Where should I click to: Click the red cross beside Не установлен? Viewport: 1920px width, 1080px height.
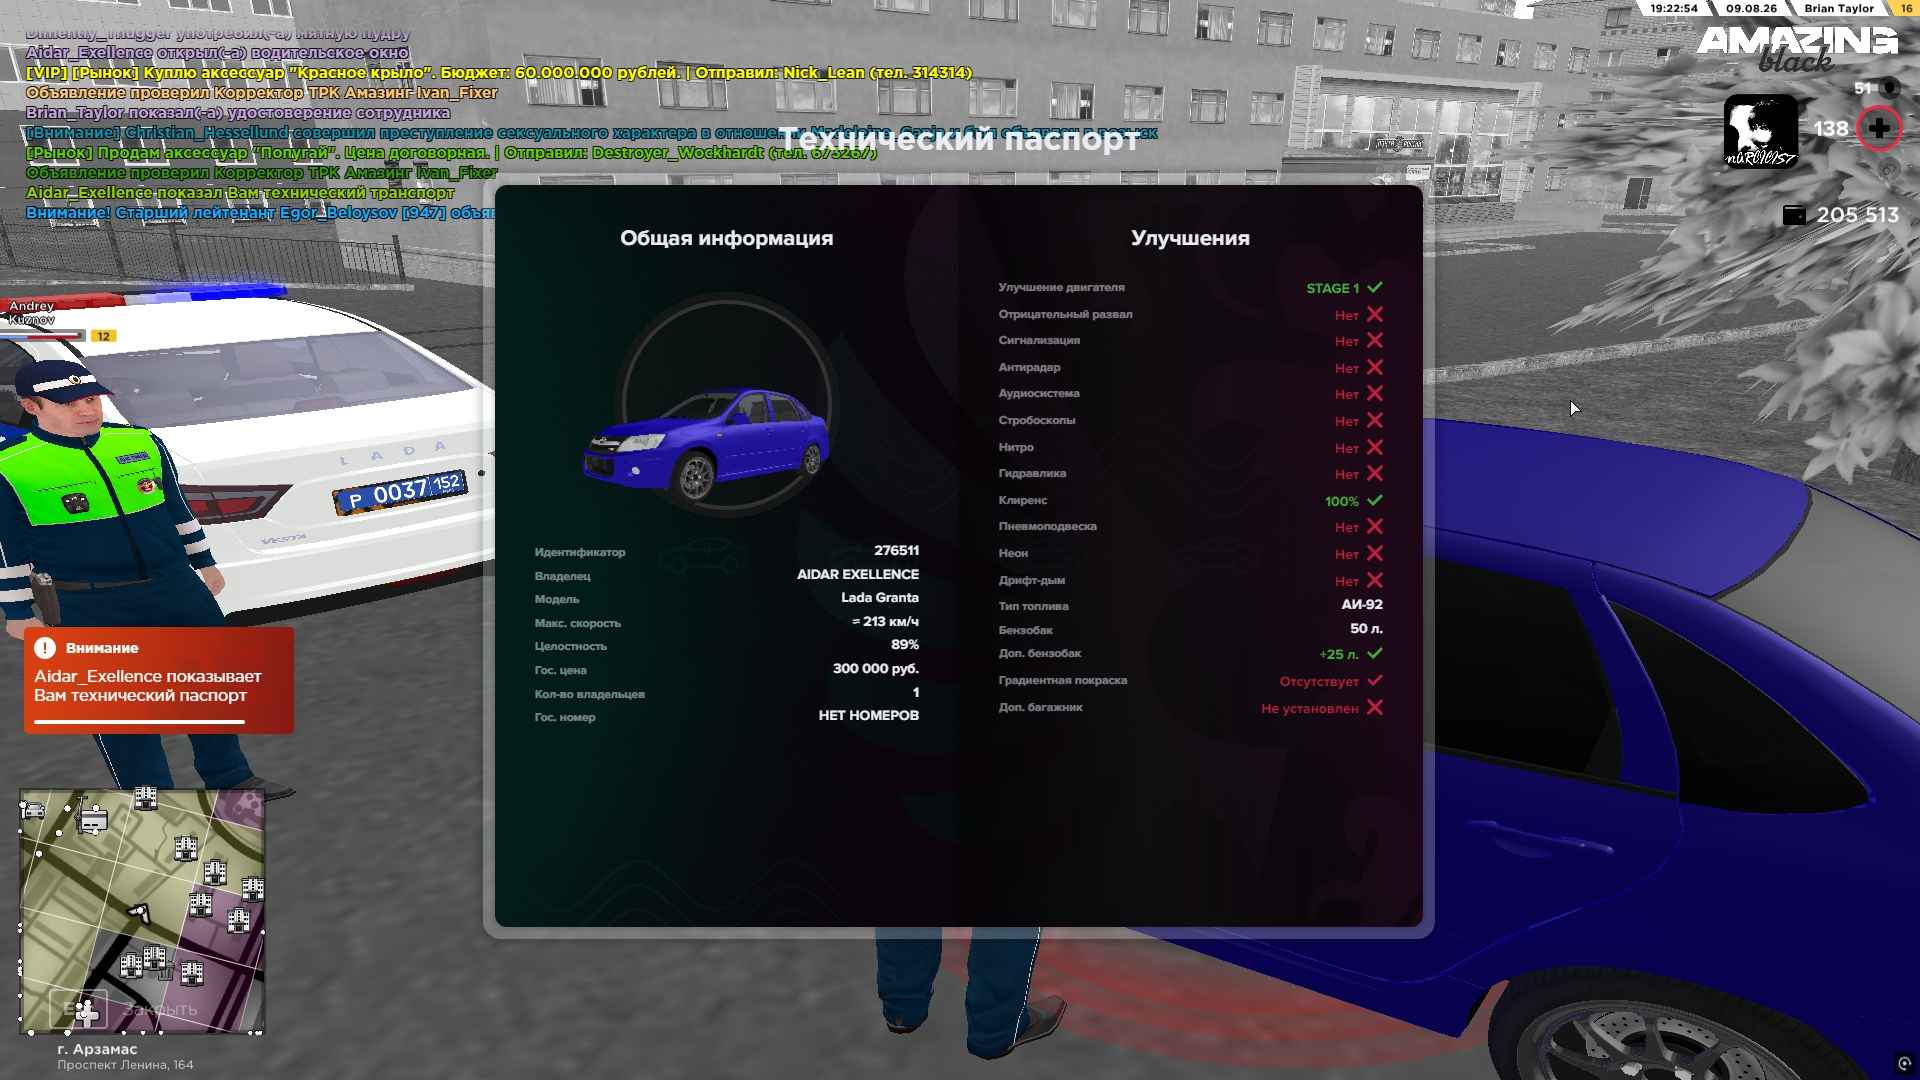[1375, 707]
